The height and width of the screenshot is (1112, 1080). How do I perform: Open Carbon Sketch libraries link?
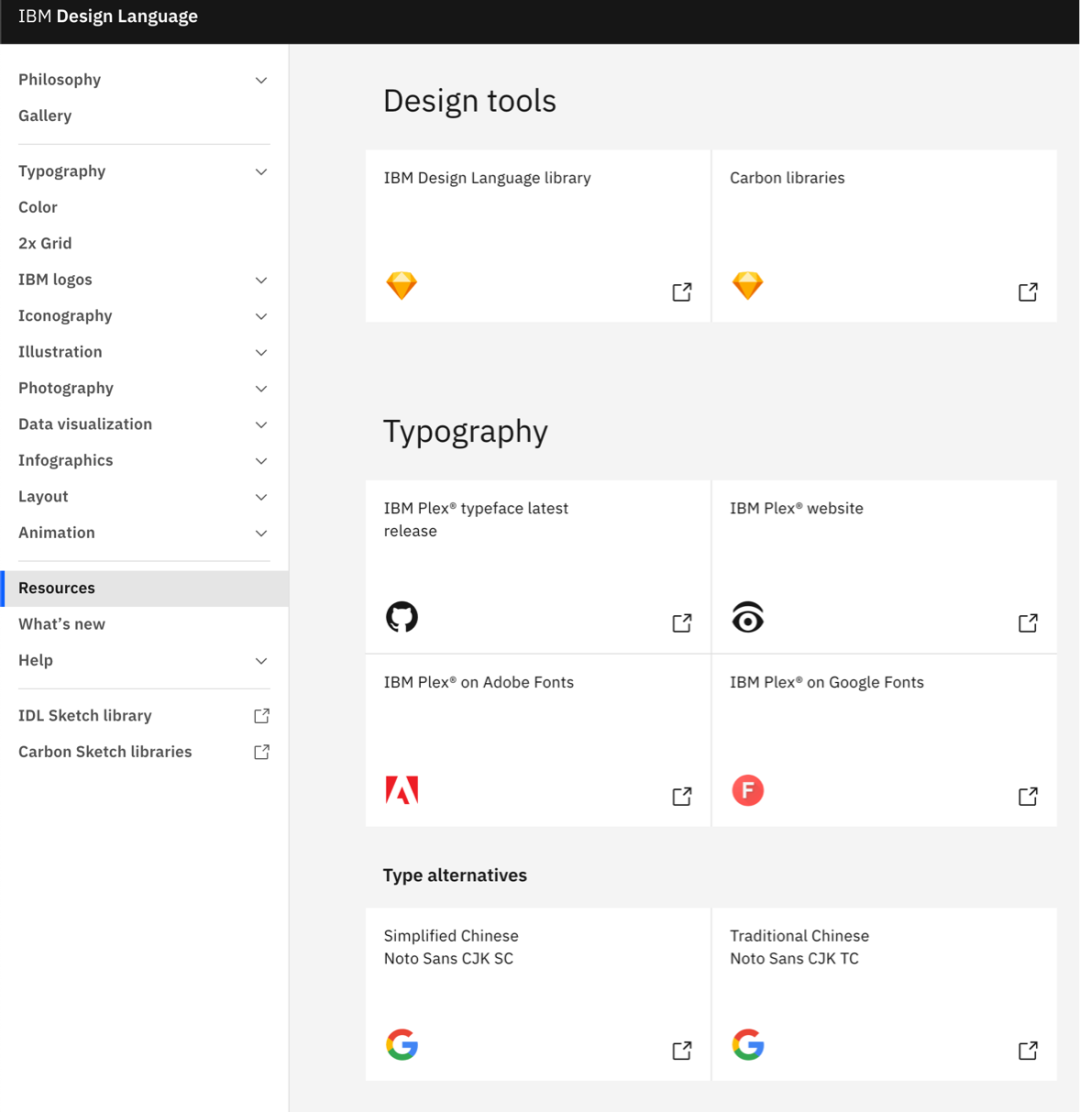tap(144, 752)
